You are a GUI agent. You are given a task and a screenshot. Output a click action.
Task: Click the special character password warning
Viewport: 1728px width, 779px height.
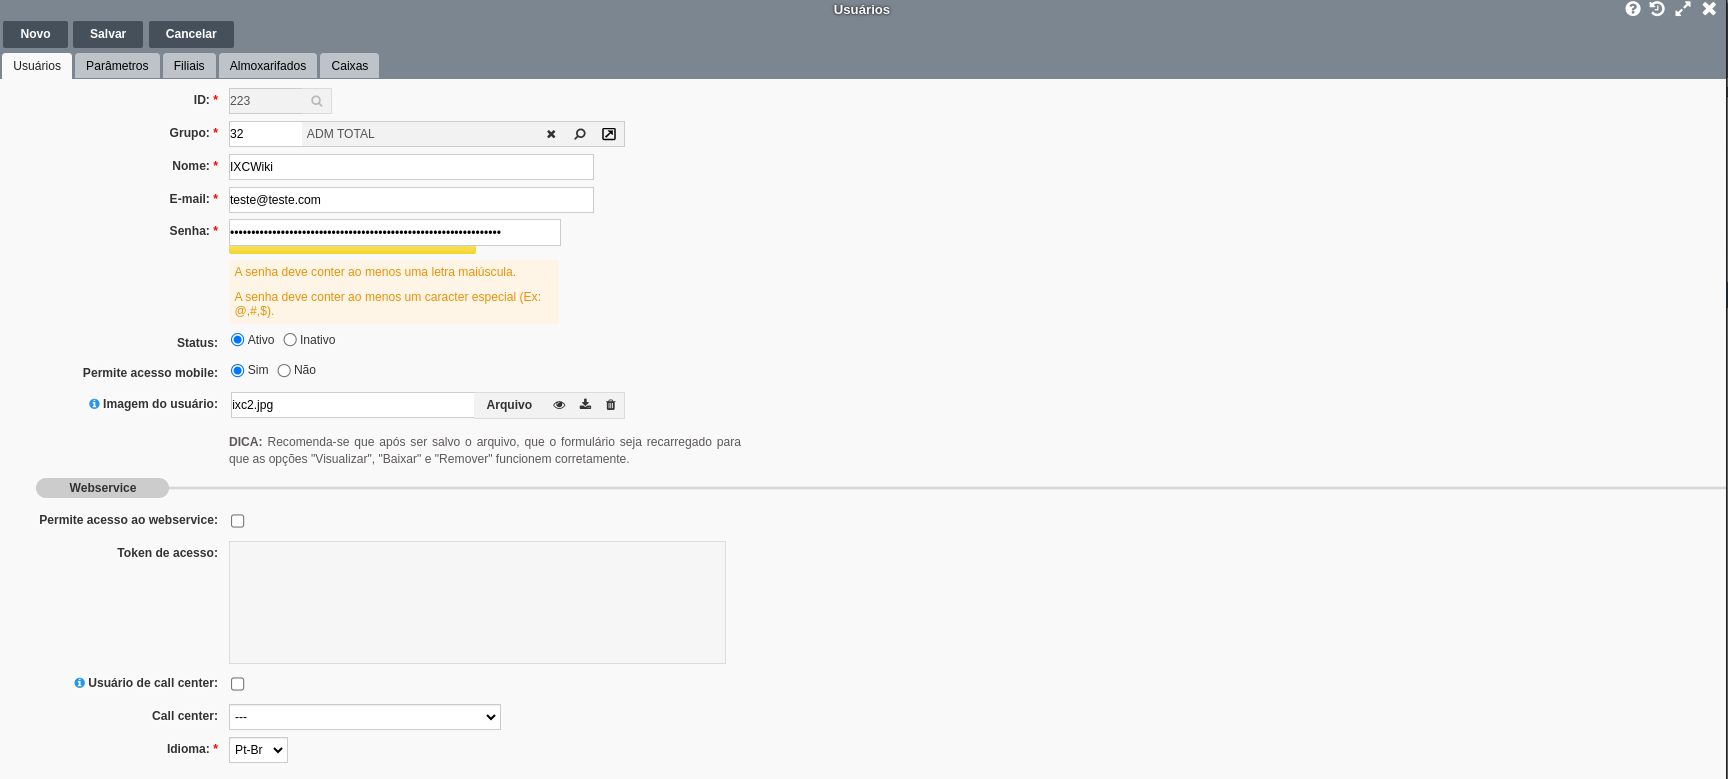[388, 304]
